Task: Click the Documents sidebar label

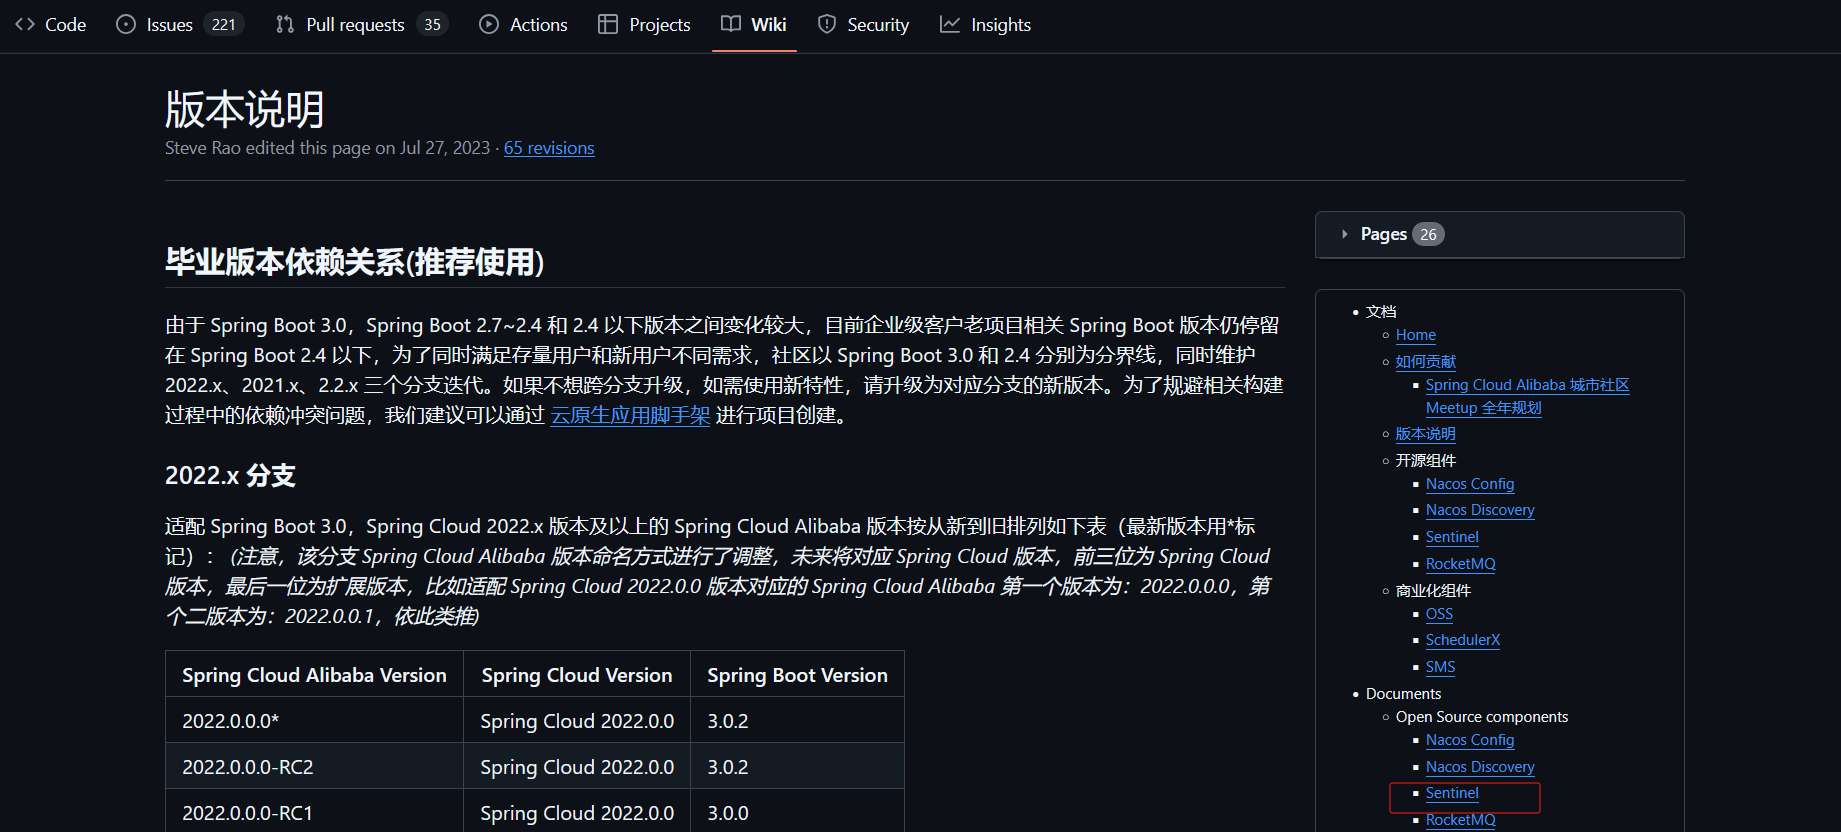Action: [x=1404, y=694]
